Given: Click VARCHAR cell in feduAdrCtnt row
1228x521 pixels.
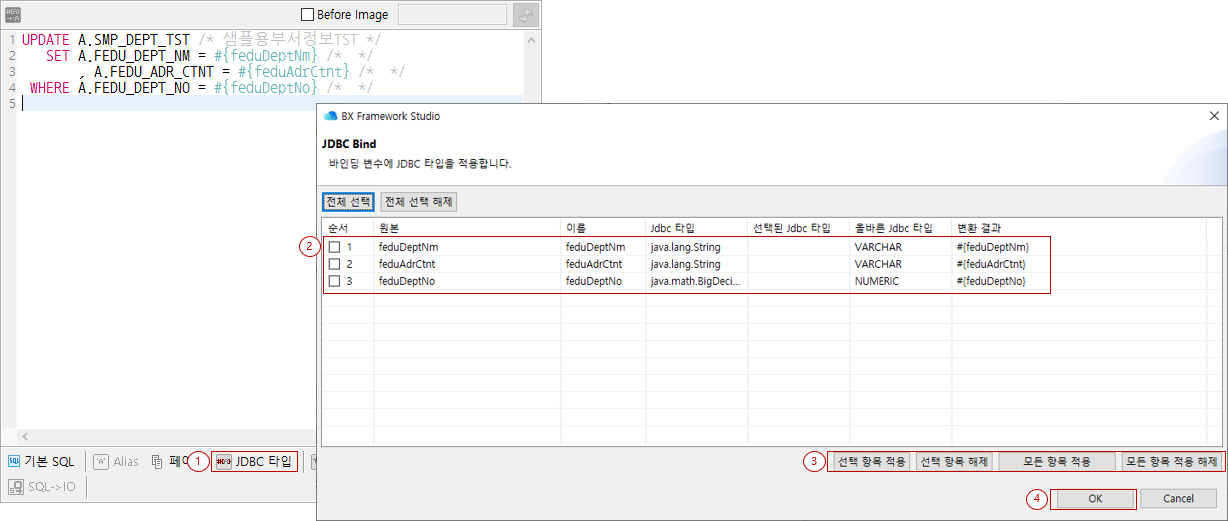Looking at the screenshot, I should click(x=900, y=264).
